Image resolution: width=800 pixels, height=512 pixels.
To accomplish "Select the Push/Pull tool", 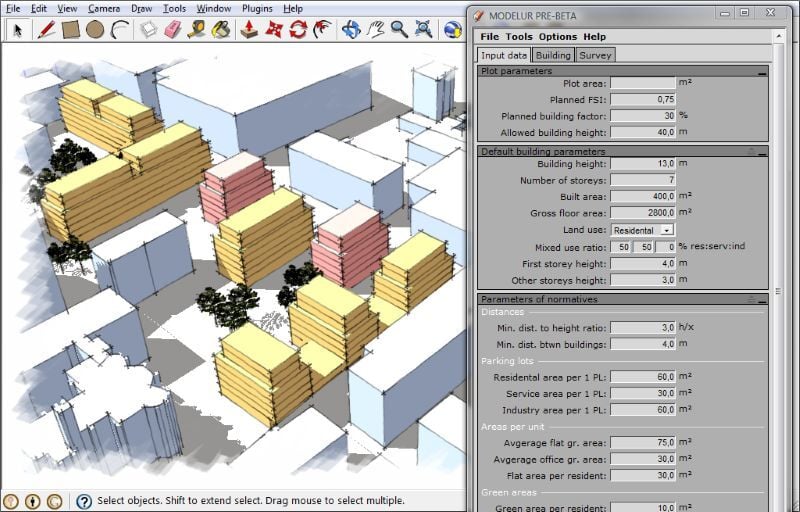I will [x=249, y=29].
